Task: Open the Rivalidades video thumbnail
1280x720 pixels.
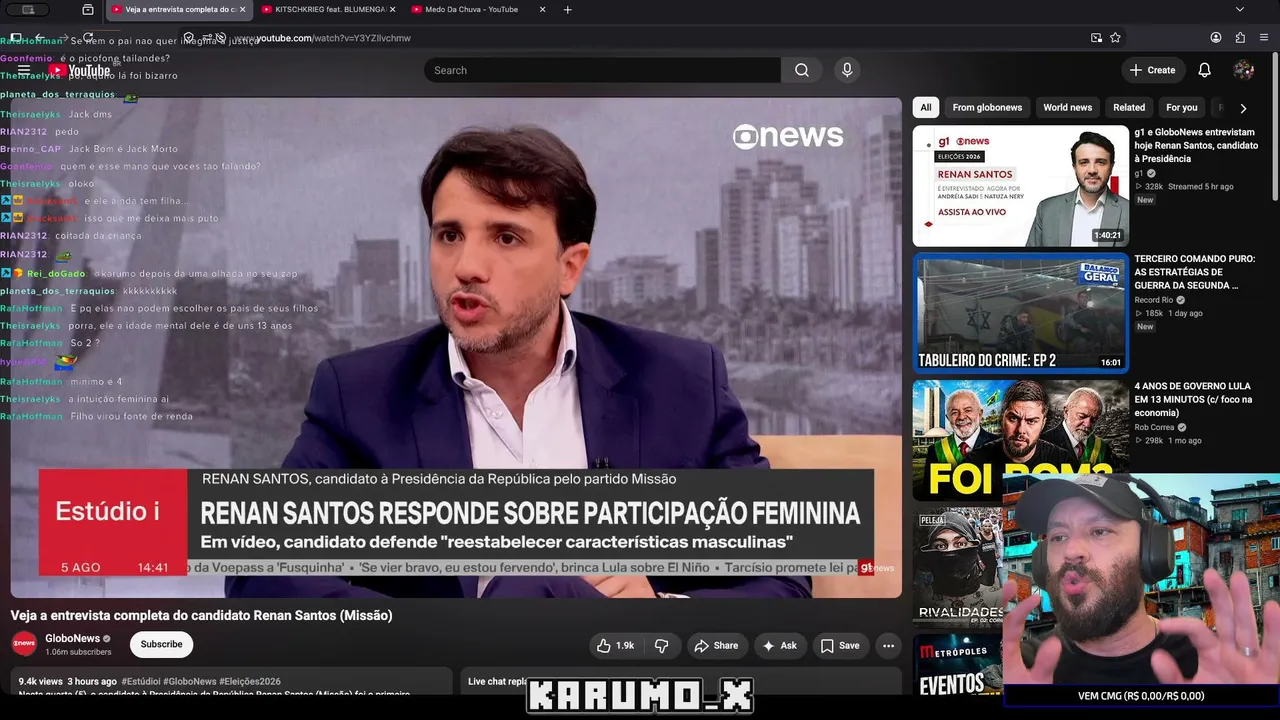Action: click(958, 567)
